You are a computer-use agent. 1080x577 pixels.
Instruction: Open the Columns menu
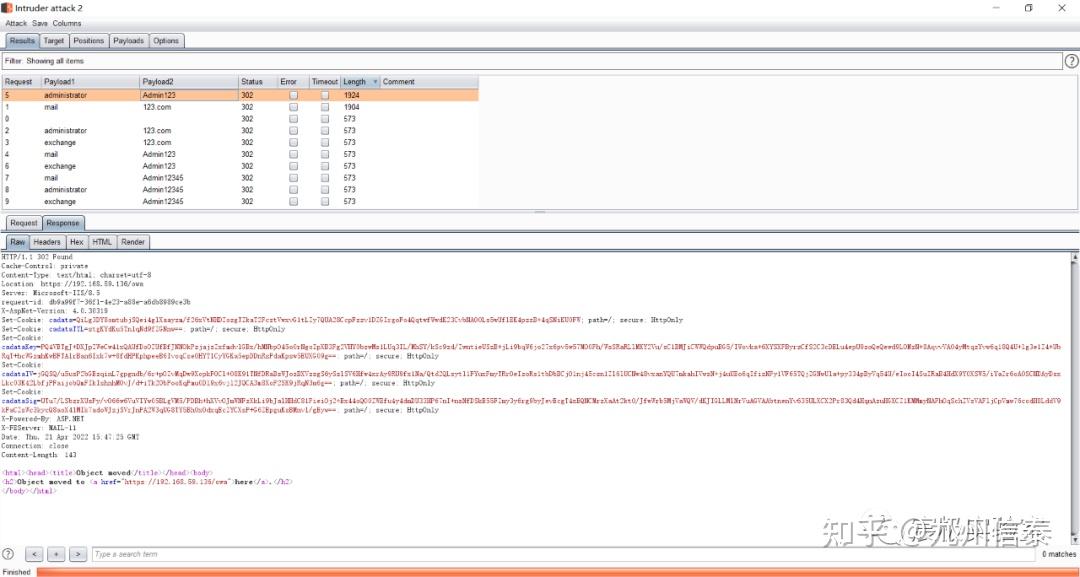67,23
